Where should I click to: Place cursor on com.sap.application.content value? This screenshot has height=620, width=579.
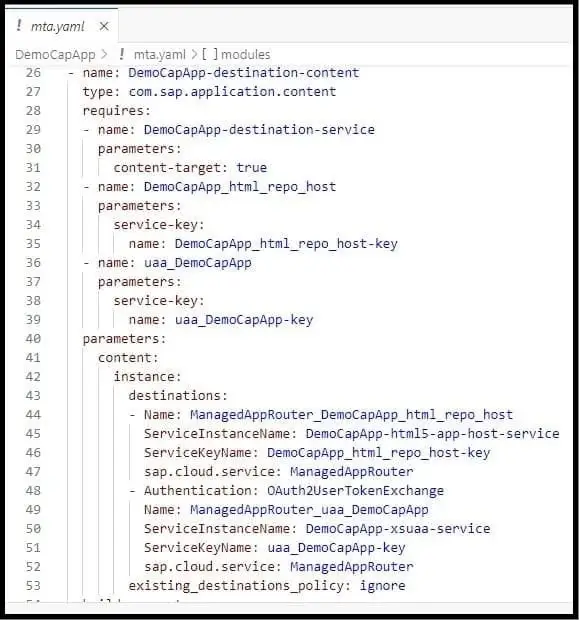tap(233, 92)
